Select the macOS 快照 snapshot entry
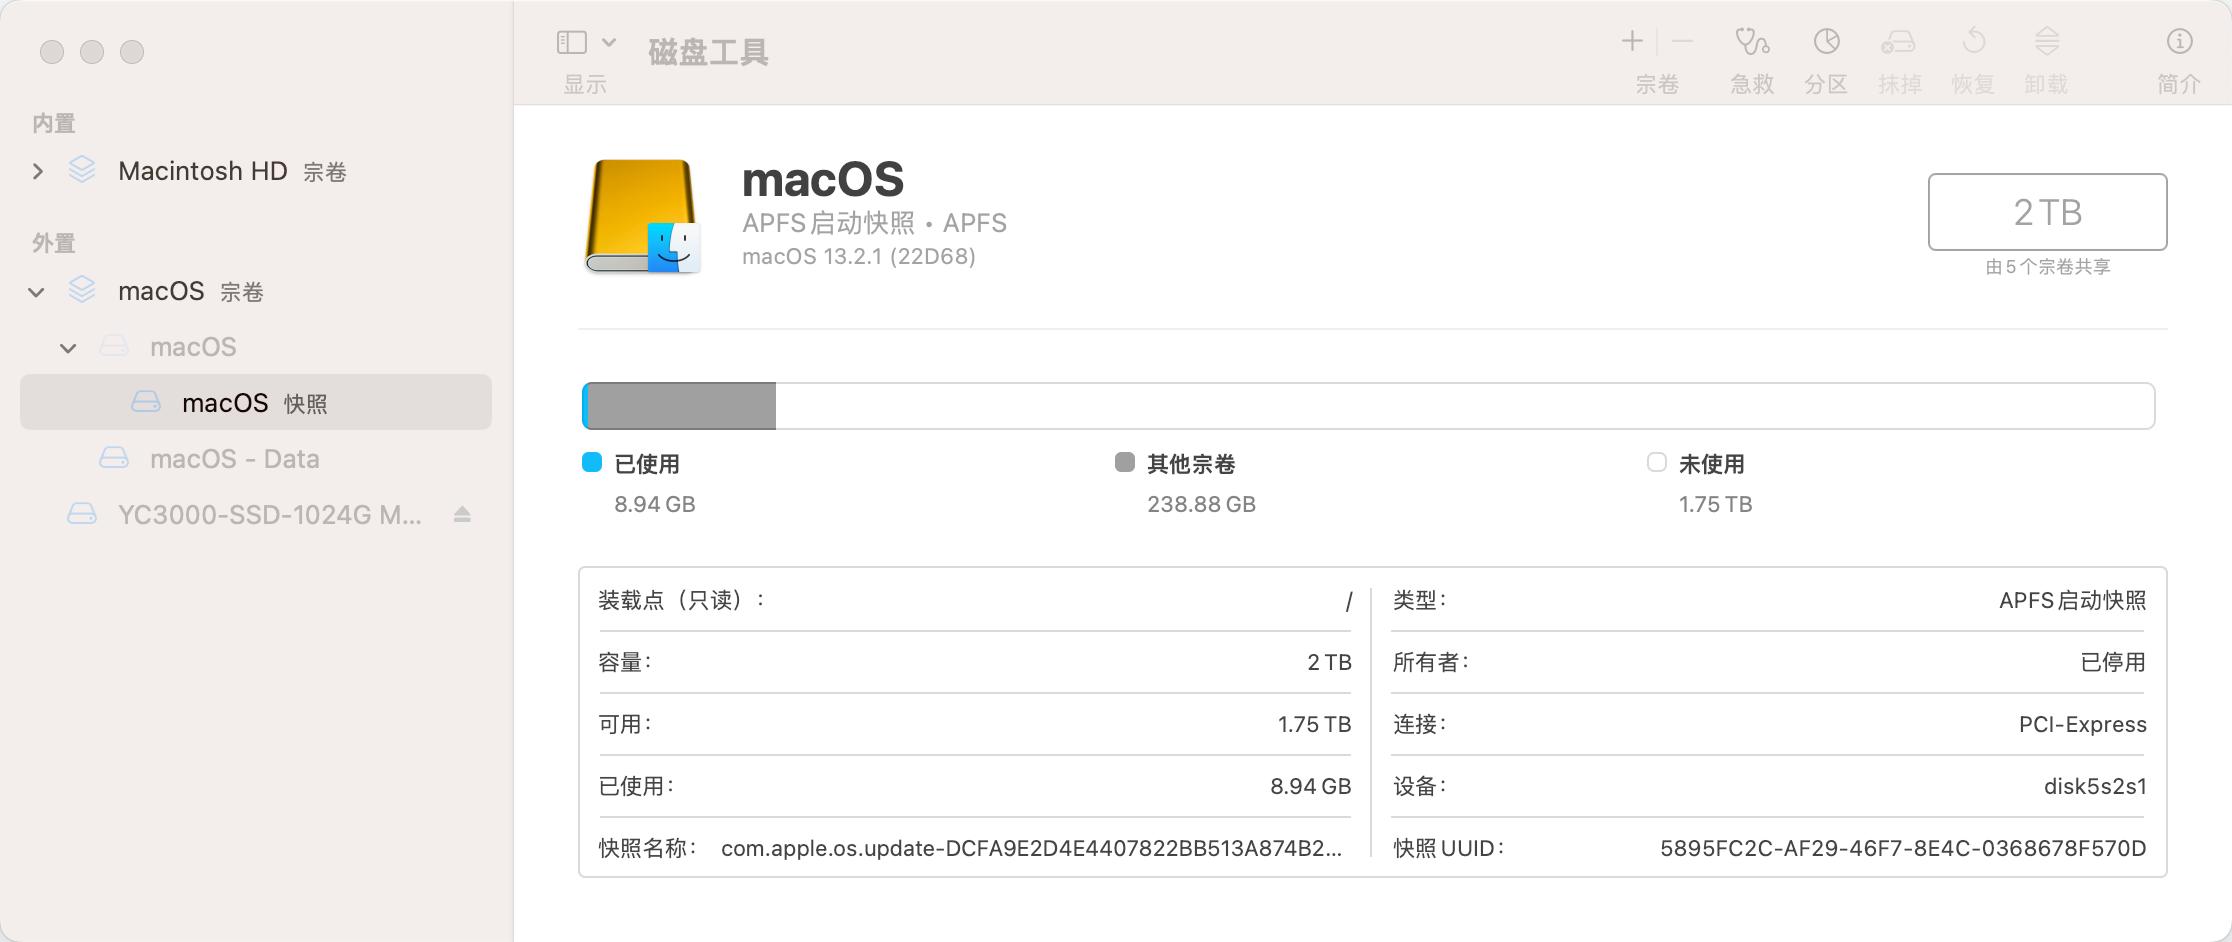The height and width of the screenshot is (942, 2232). click(225, 402)
